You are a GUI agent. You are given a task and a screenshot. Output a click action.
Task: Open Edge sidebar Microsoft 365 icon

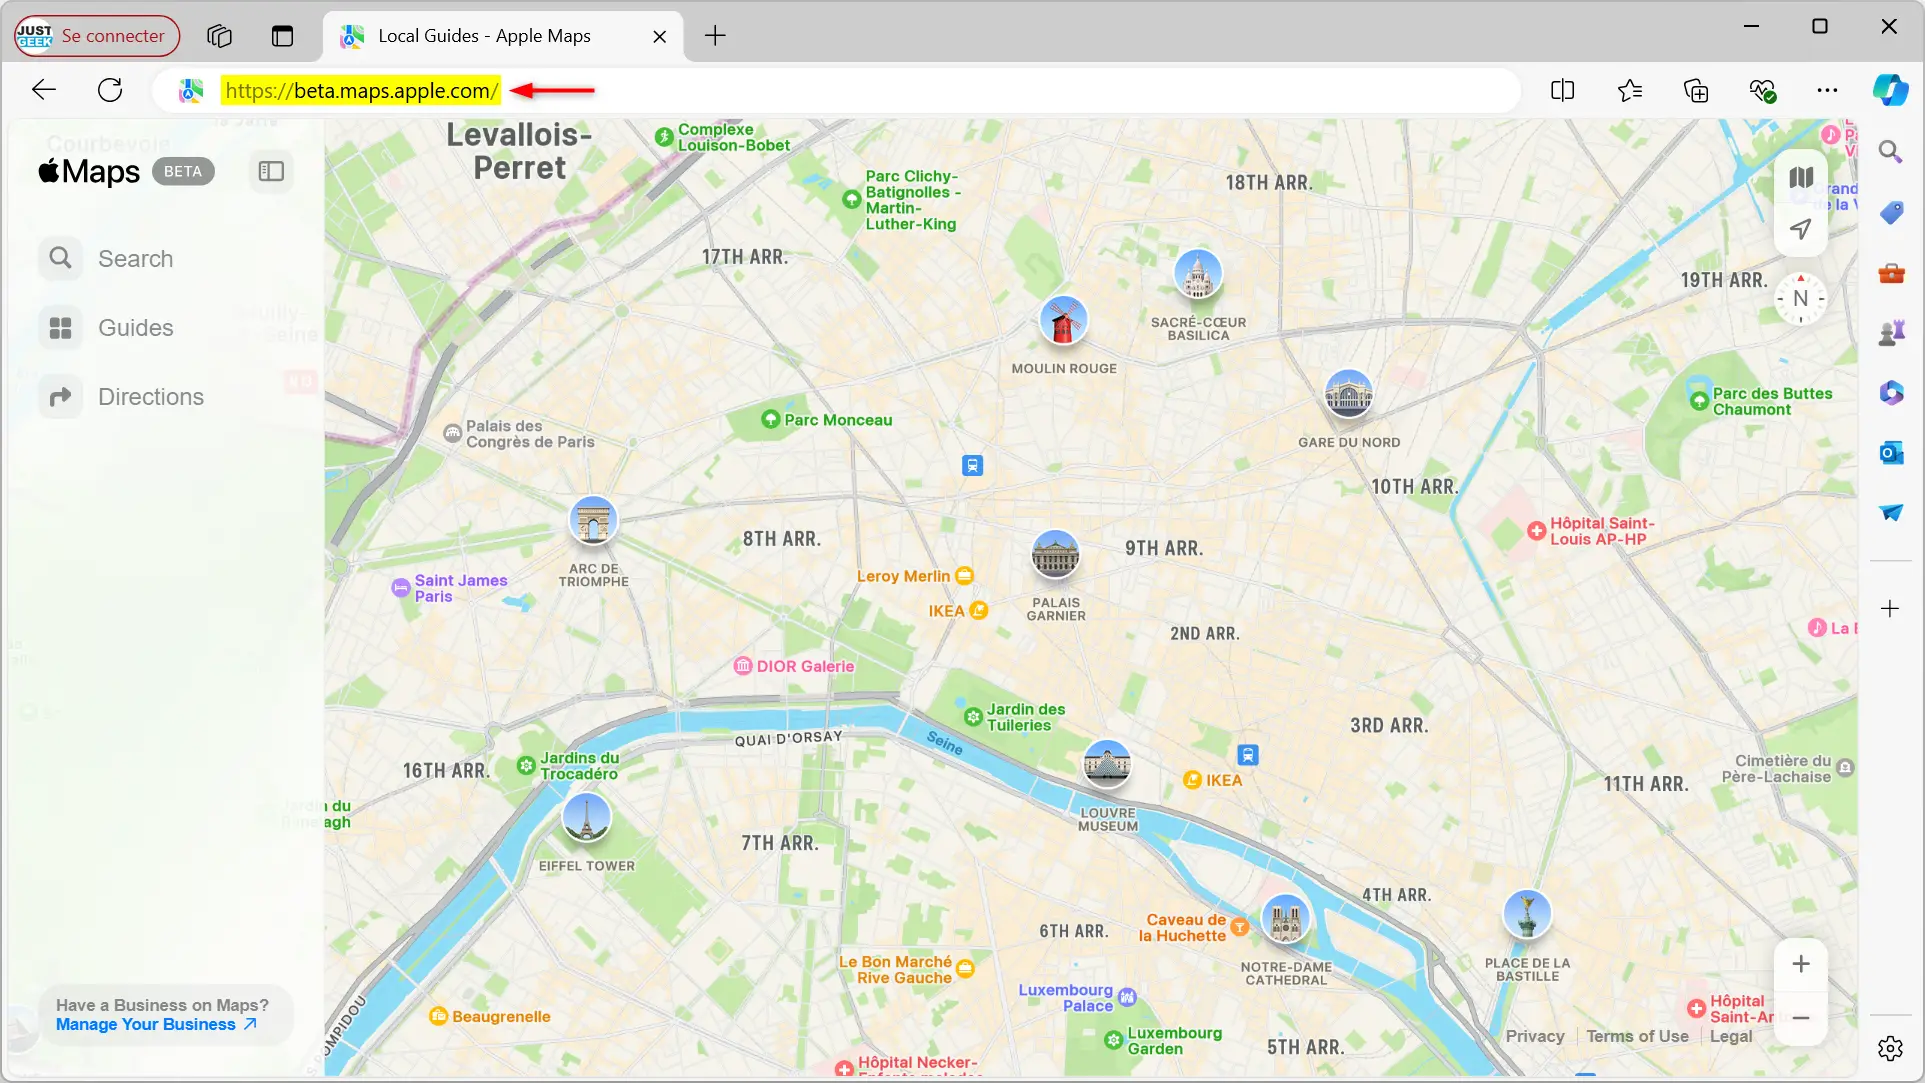click(1890, 392)
